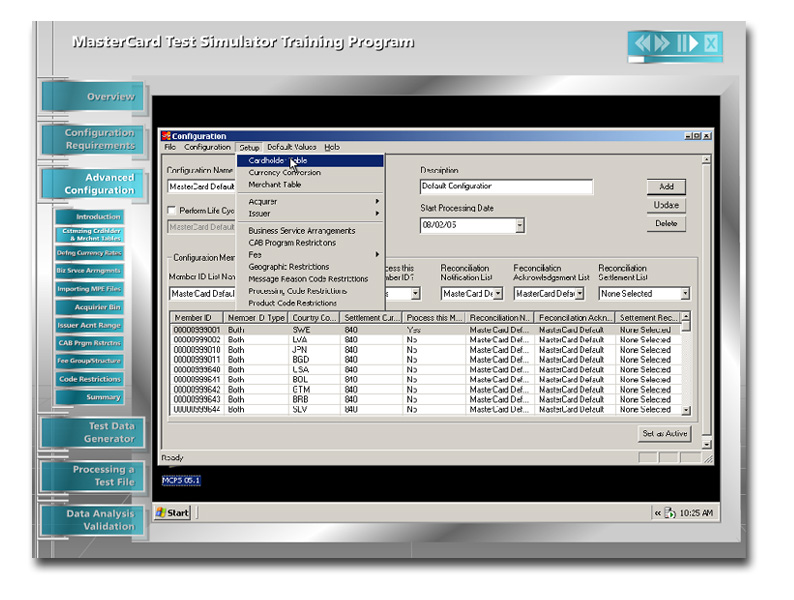
Task: Expand the Acquirer submenu
Action: click(310, 202)
